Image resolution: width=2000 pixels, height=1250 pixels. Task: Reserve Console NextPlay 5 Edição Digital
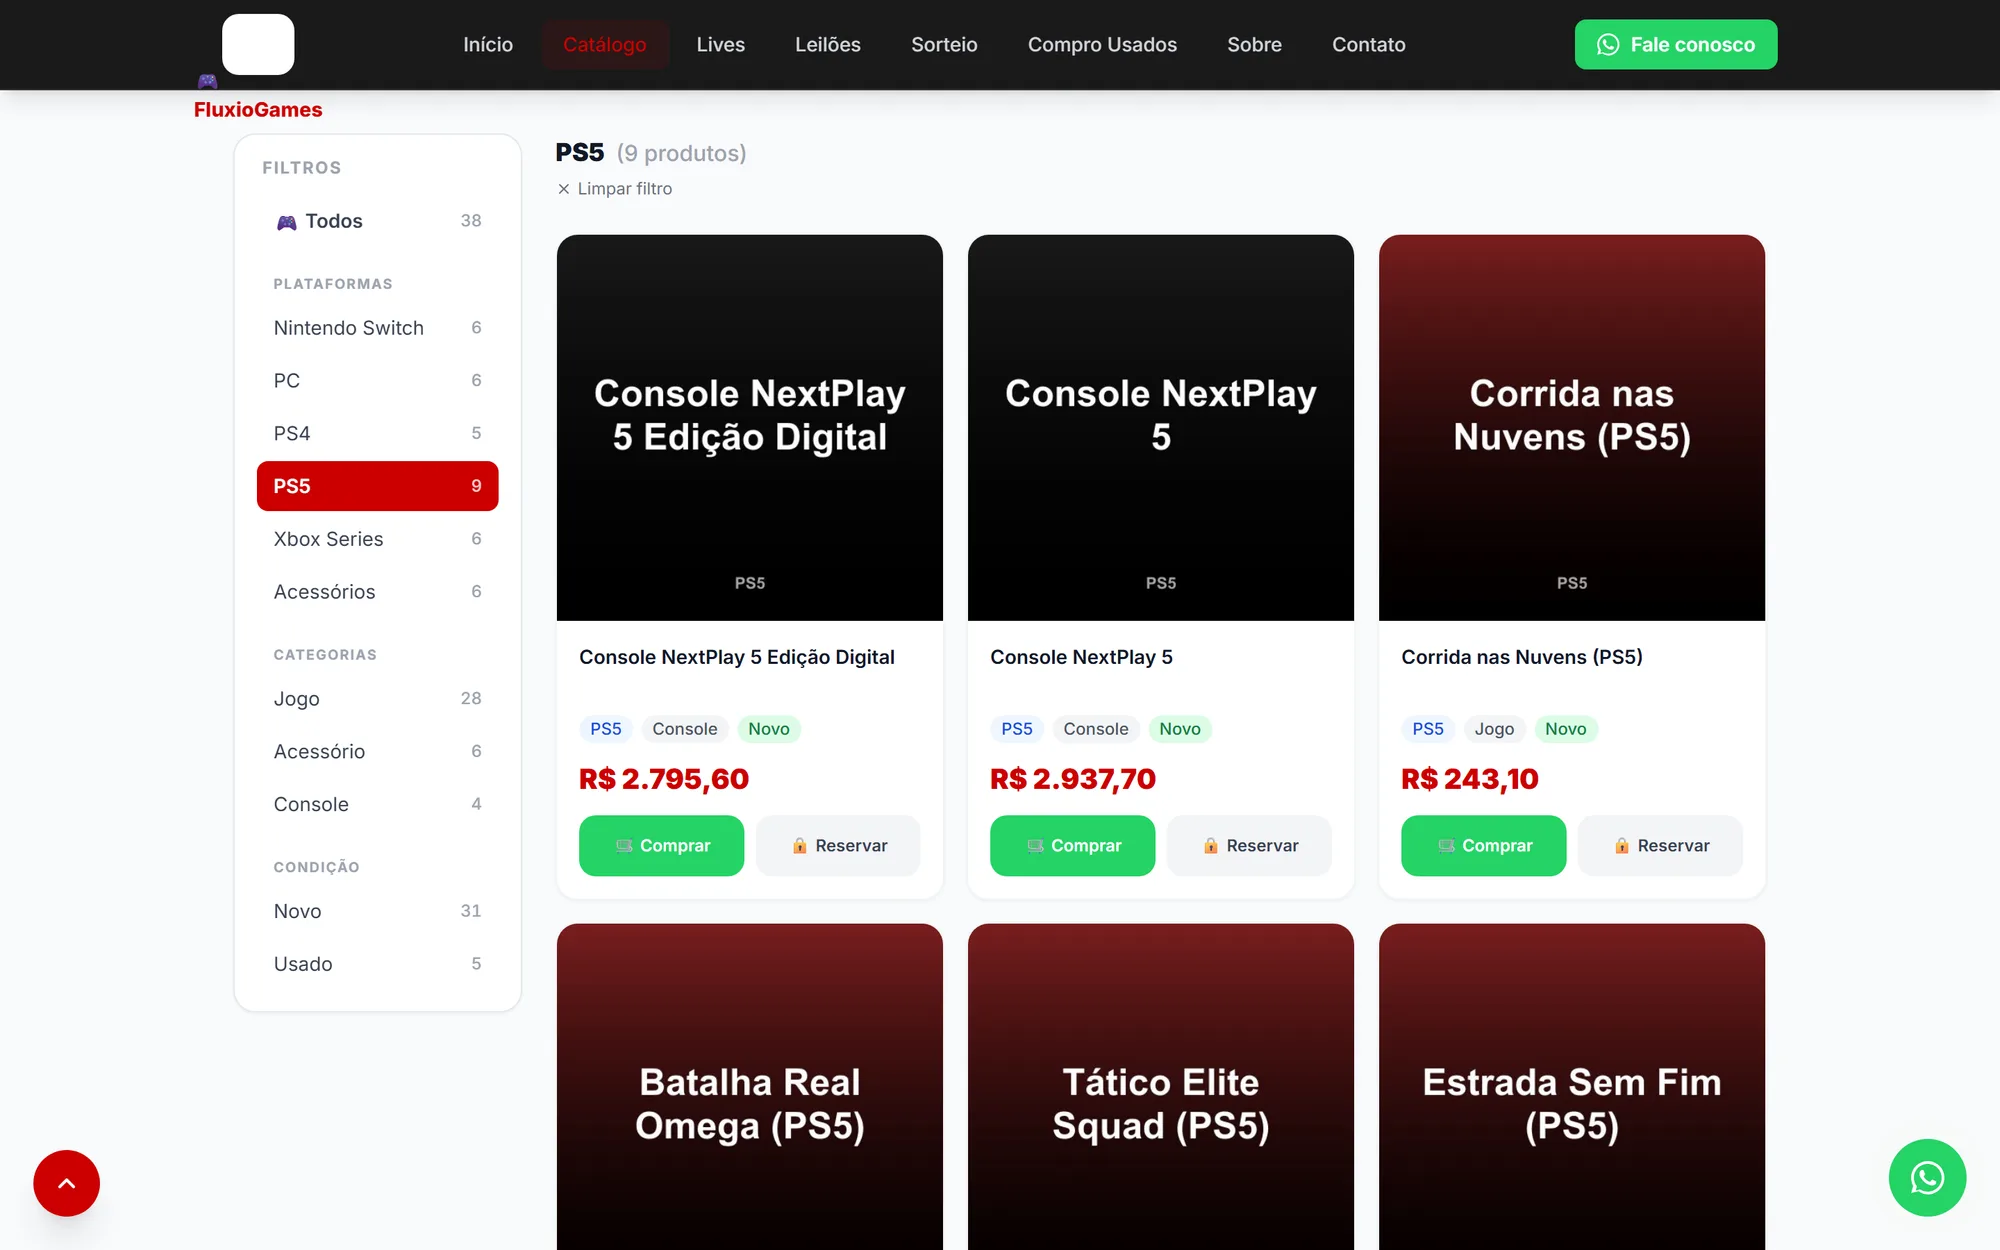point(838,846)
